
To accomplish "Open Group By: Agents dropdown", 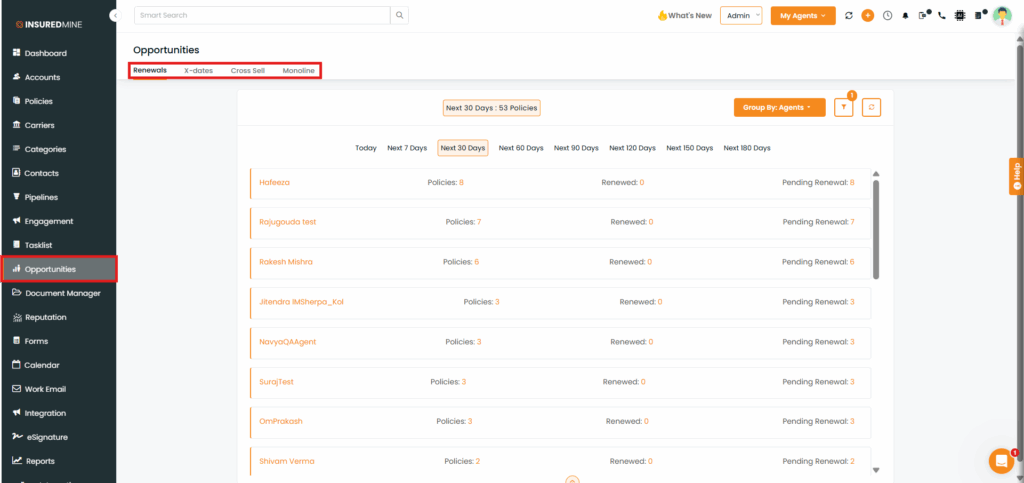I will tap(779, 107).
